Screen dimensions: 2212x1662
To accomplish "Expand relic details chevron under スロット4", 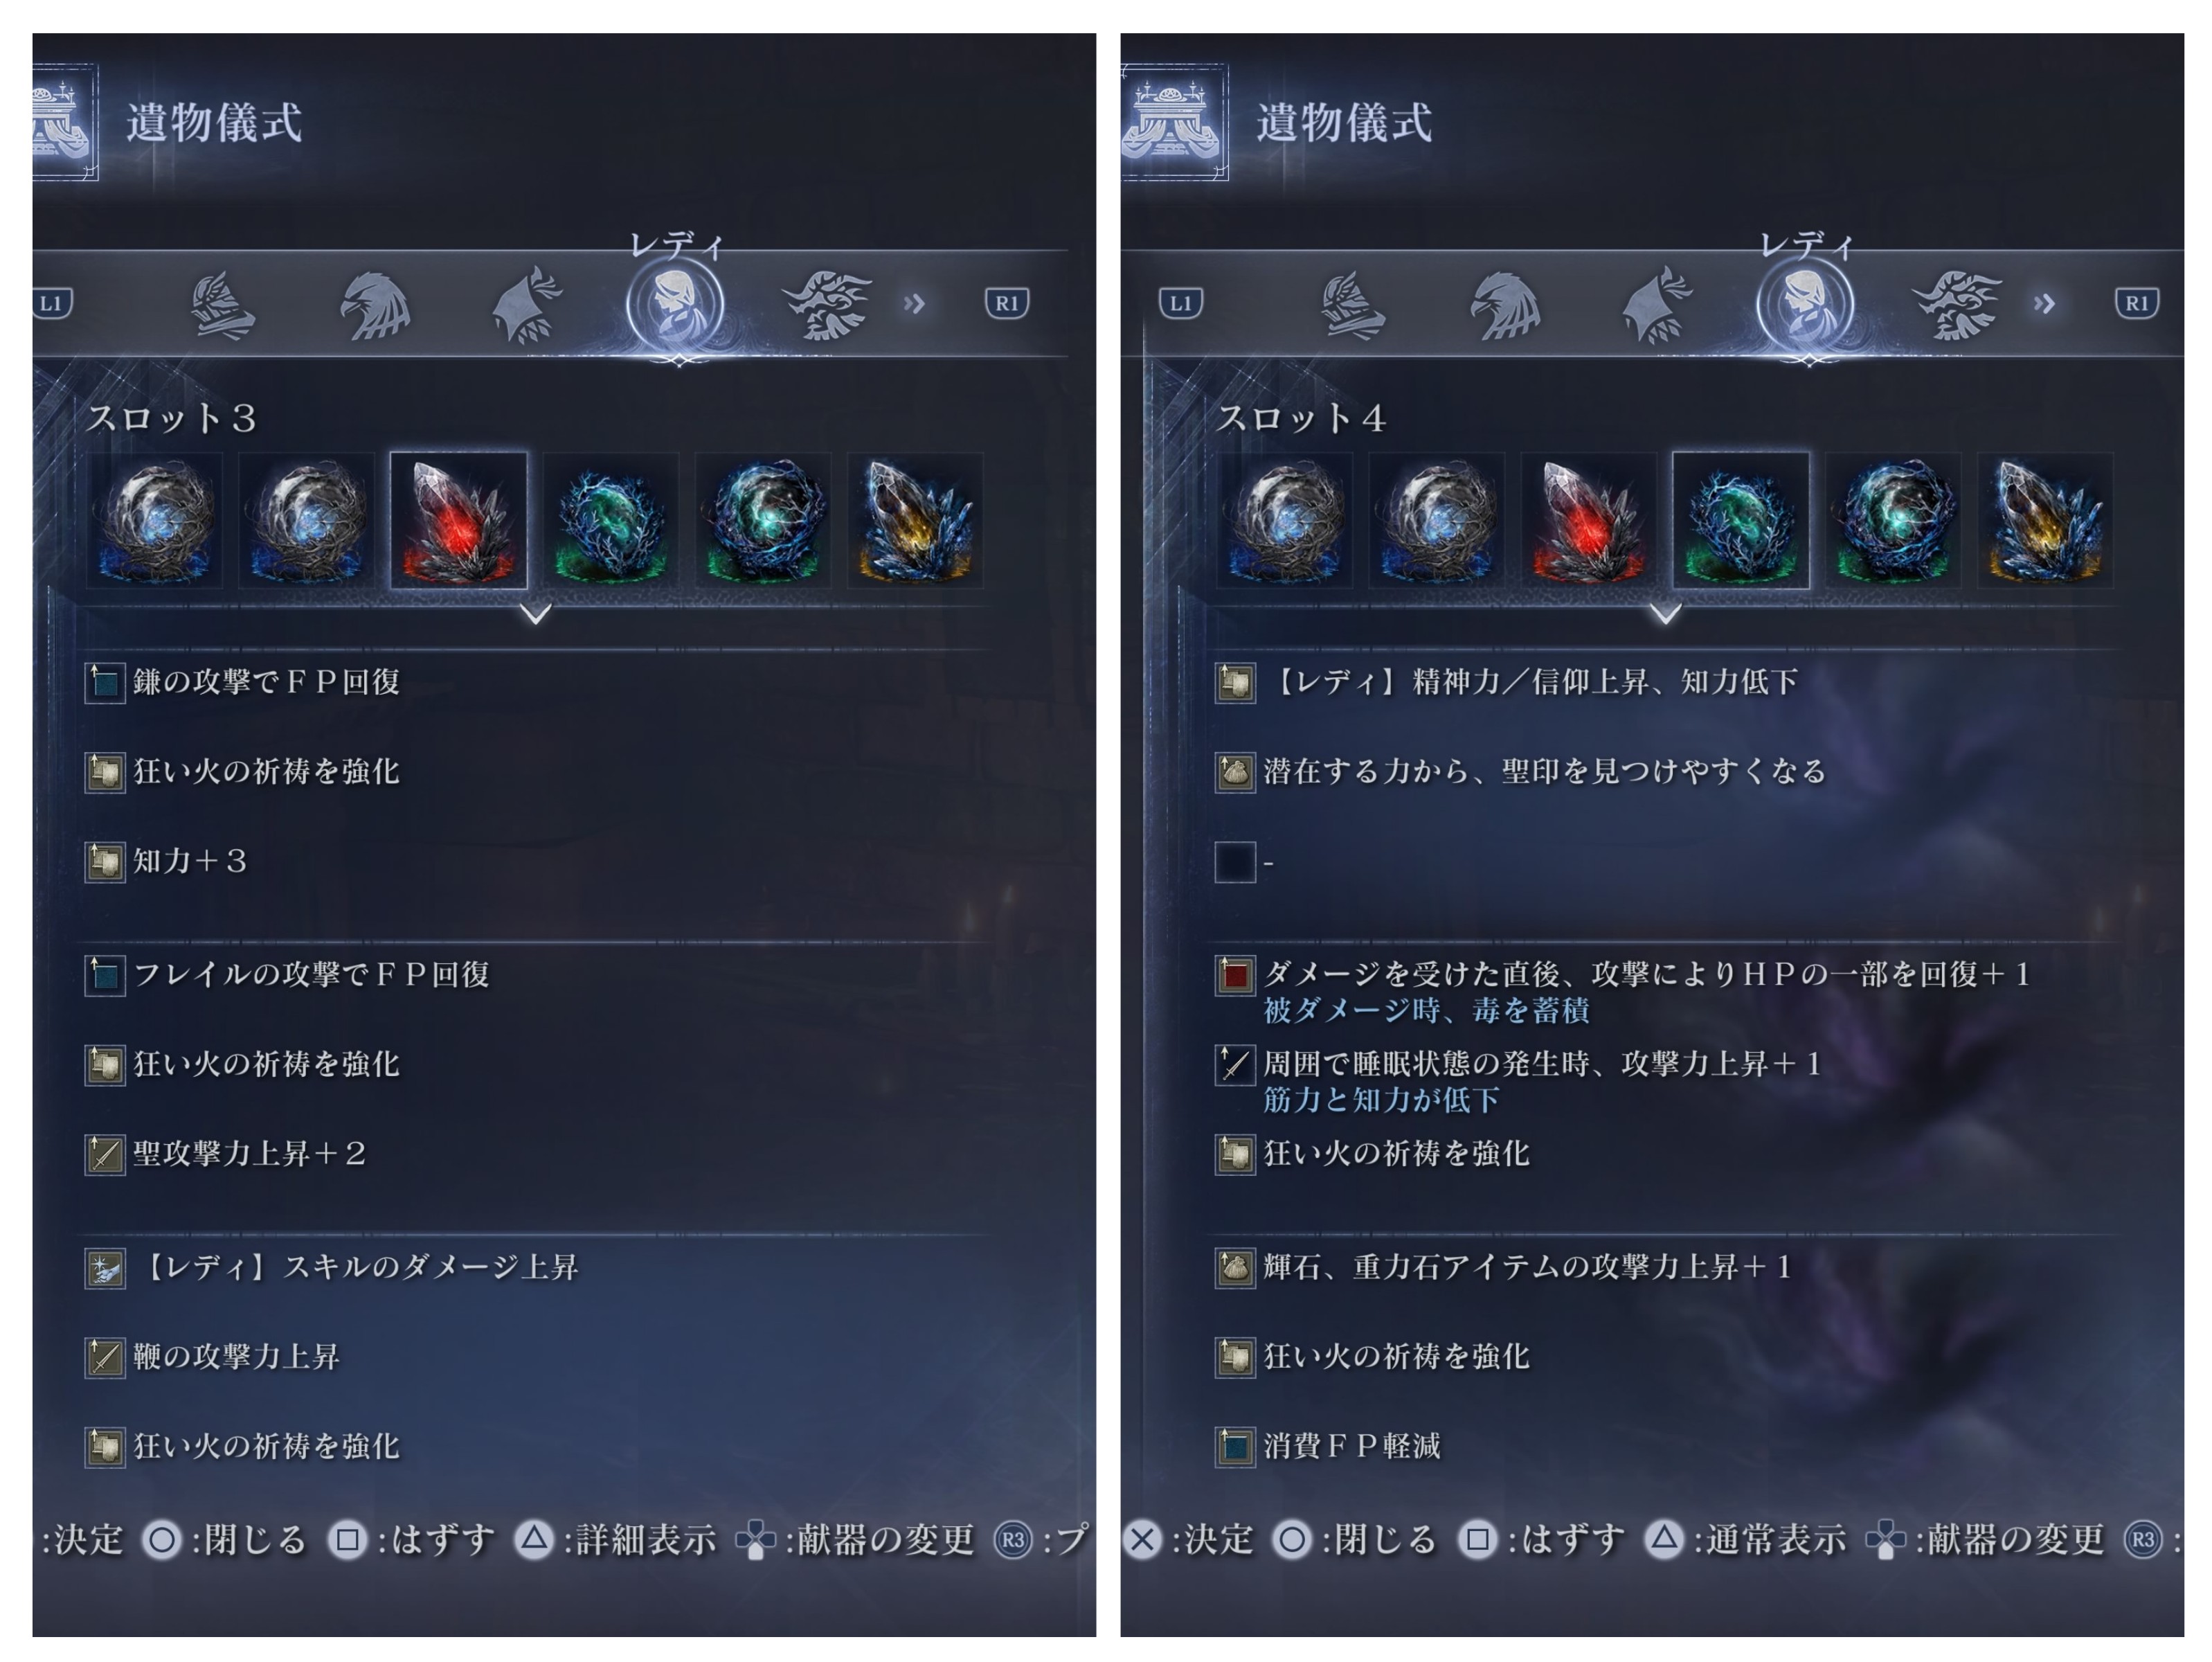I will (1666, 613).
